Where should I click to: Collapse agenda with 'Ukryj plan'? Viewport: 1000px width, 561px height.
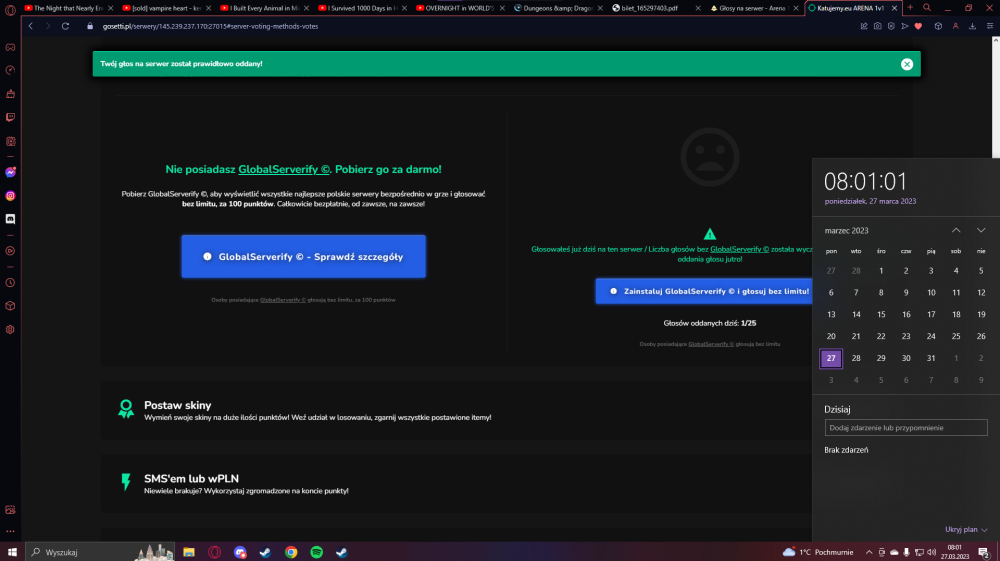point(966,529)
